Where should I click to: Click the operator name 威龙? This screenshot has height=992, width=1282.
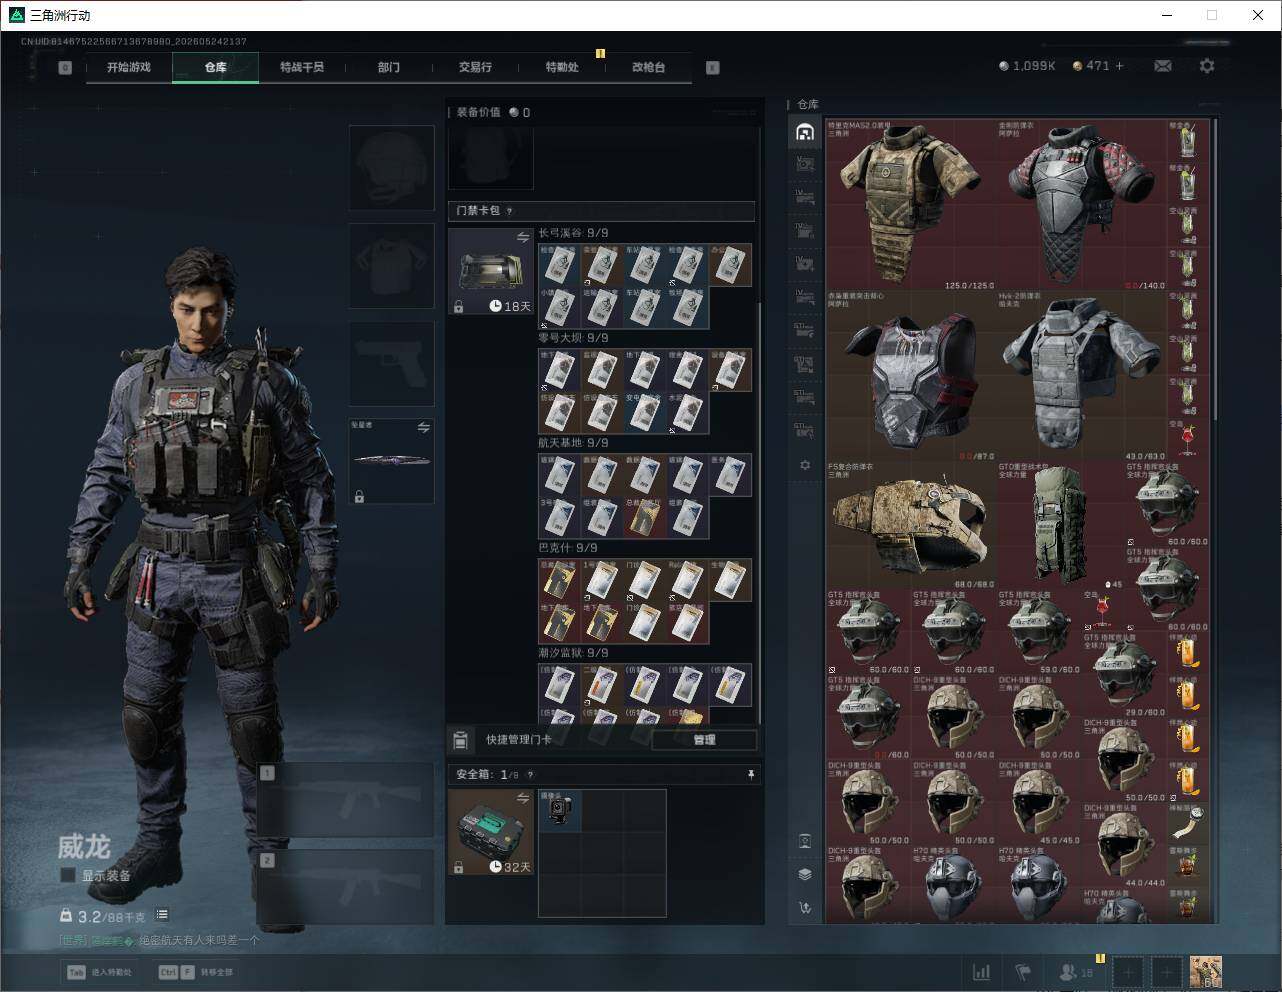[84, 847]
